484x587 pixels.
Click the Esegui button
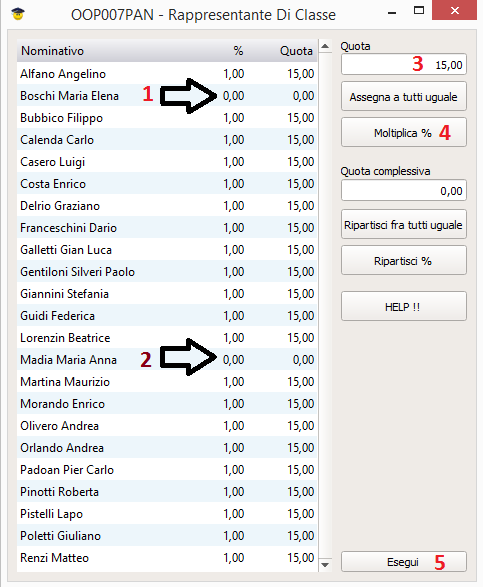tap(404, 562)
